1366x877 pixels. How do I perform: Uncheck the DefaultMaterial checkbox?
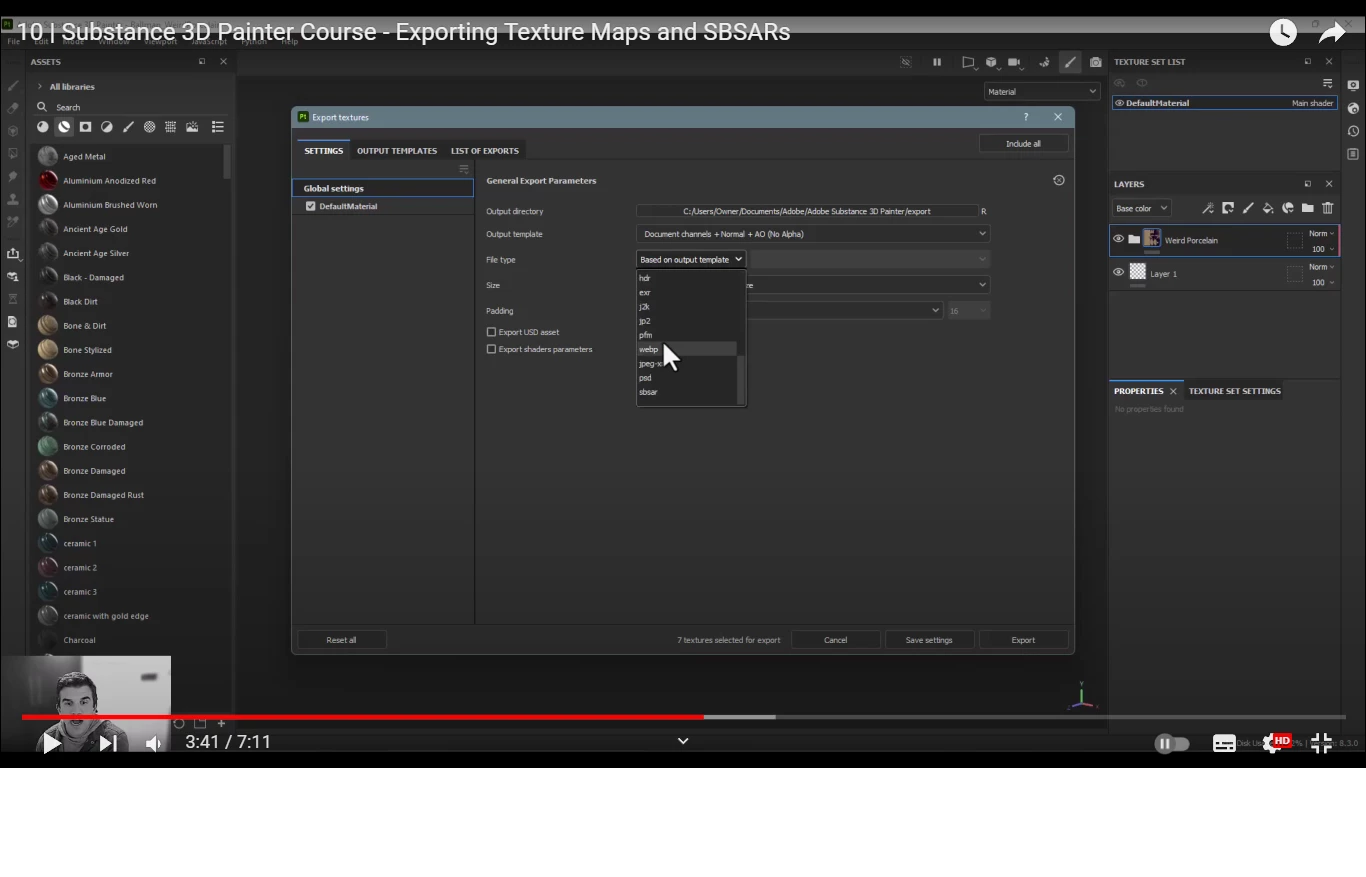[x=311, y=206]
